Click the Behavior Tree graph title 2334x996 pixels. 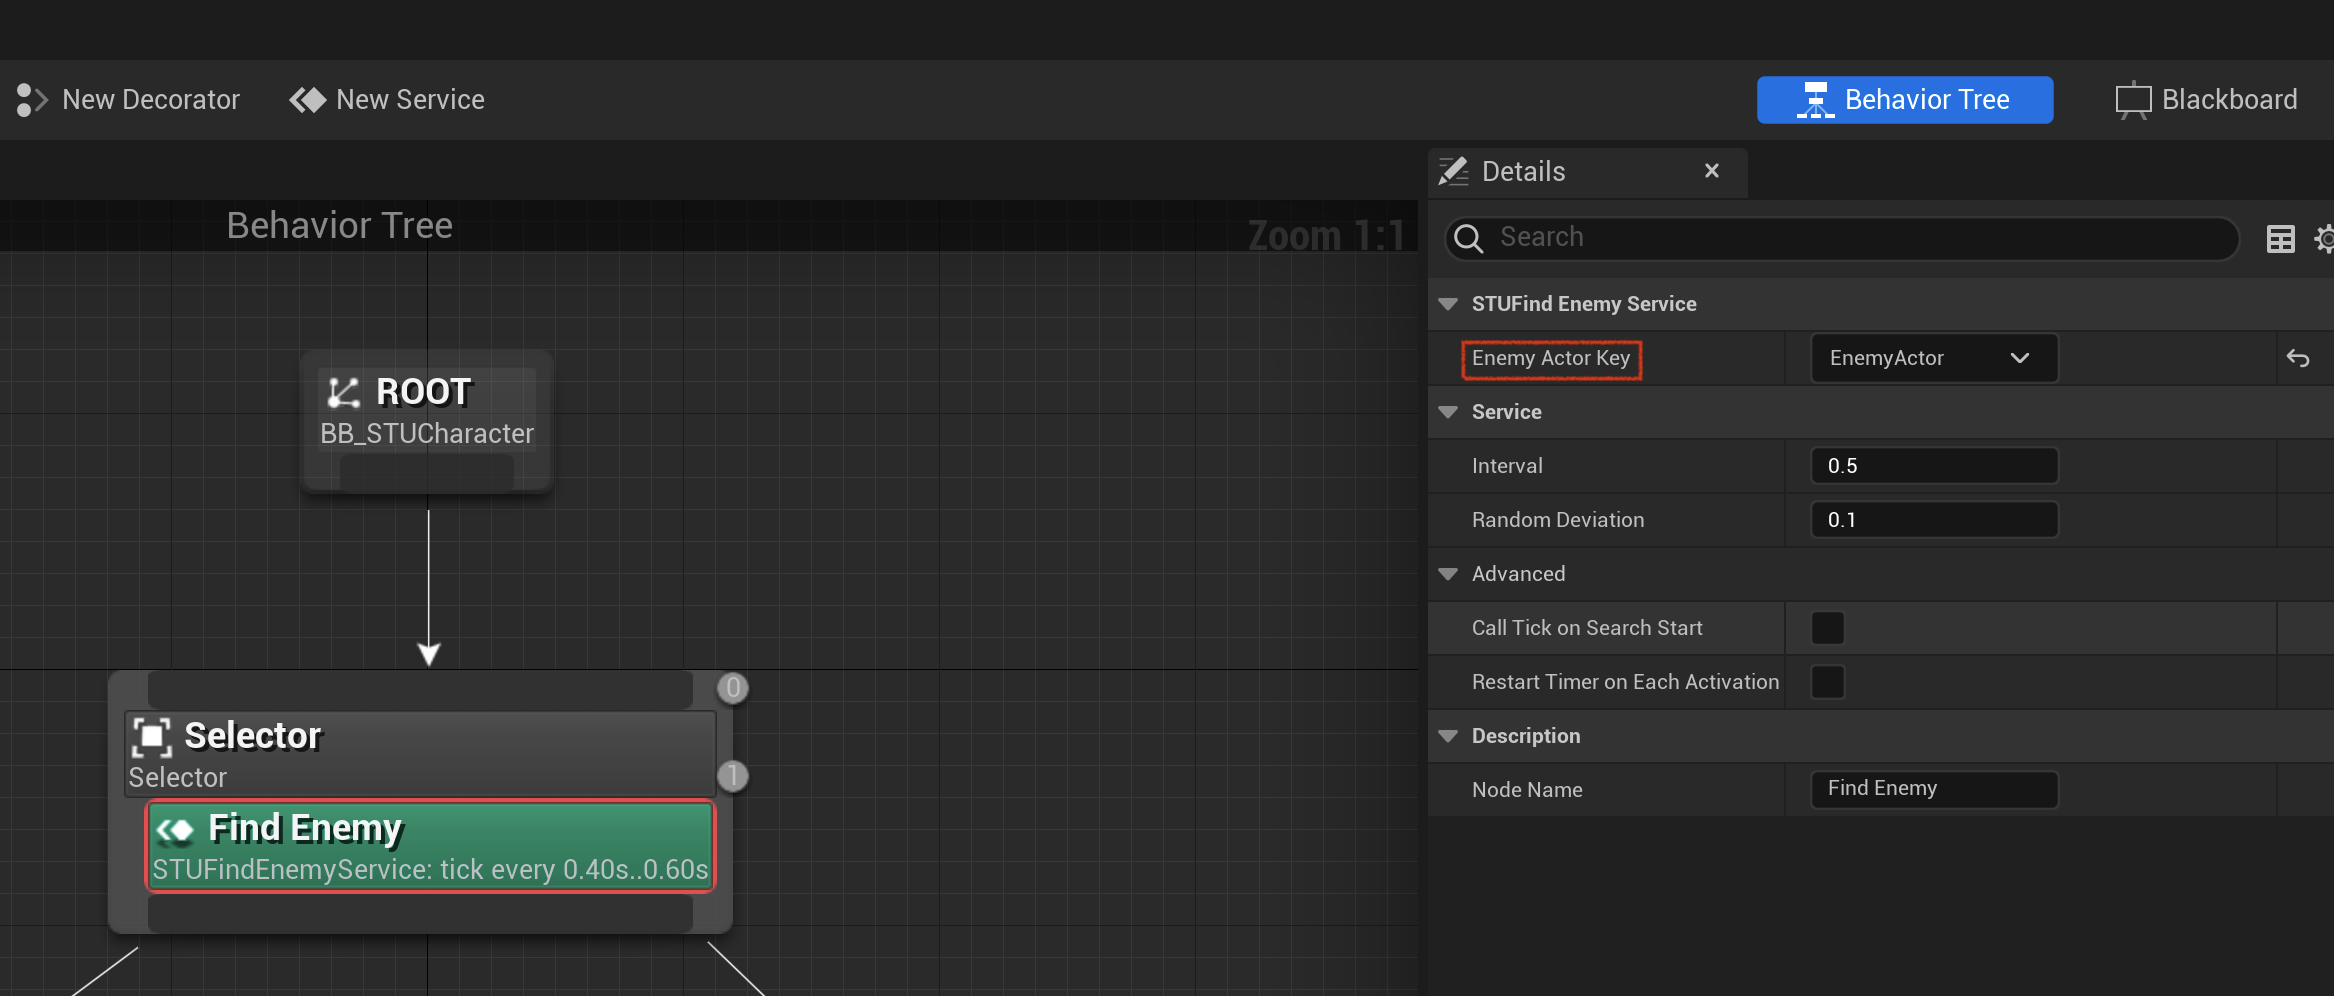[340, 226]
